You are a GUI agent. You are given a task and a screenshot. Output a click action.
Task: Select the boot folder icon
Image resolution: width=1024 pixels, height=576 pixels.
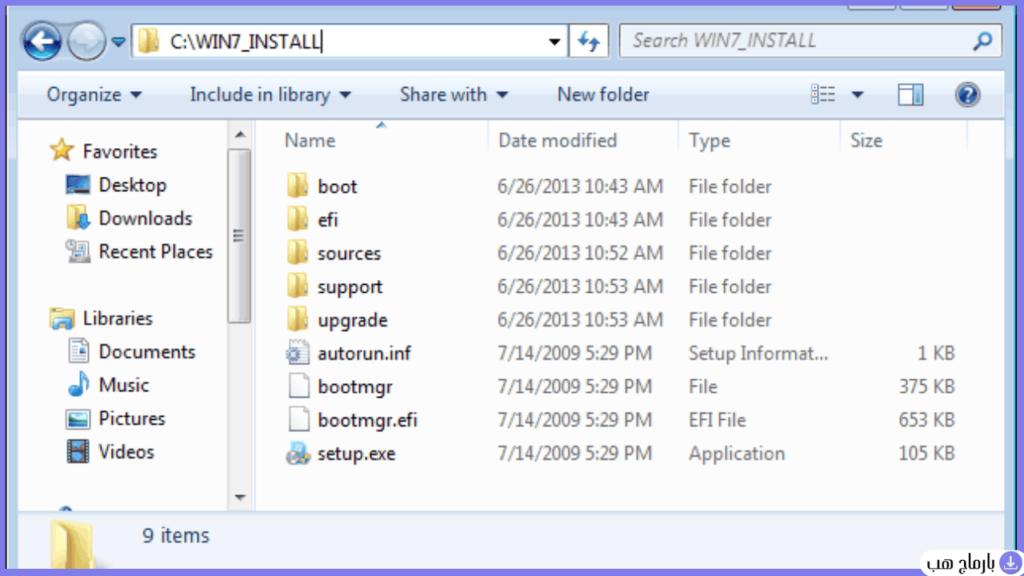(298, 186)
